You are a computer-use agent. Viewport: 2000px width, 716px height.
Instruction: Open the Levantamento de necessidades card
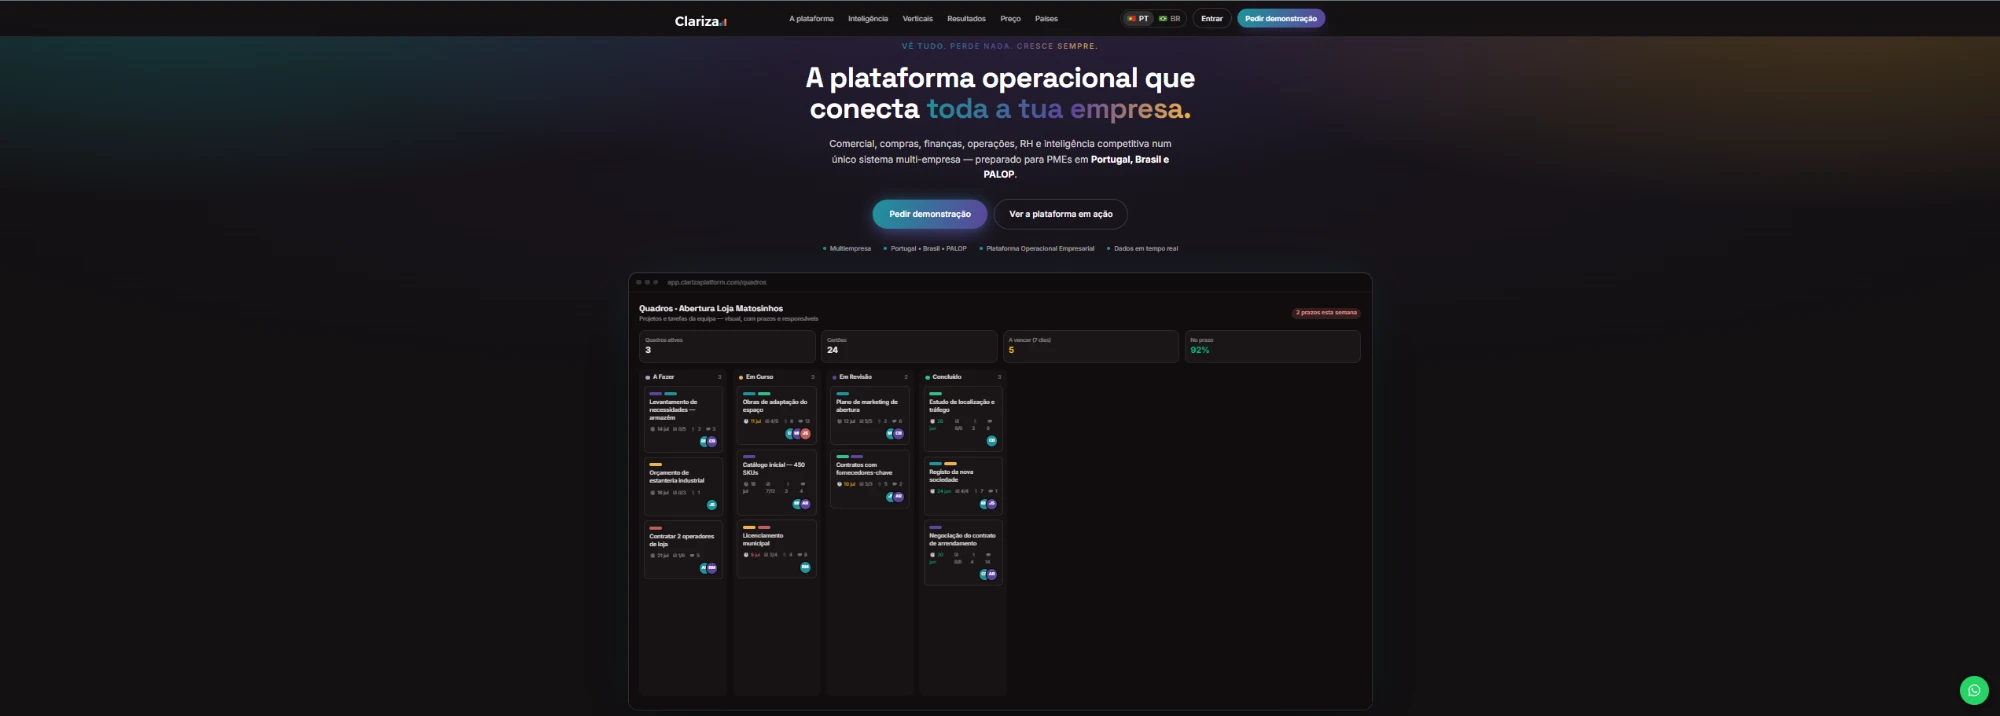(683, 419)
